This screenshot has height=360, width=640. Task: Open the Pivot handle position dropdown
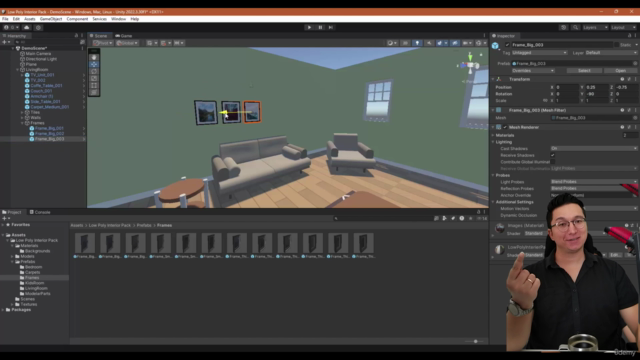click(103, 43)
